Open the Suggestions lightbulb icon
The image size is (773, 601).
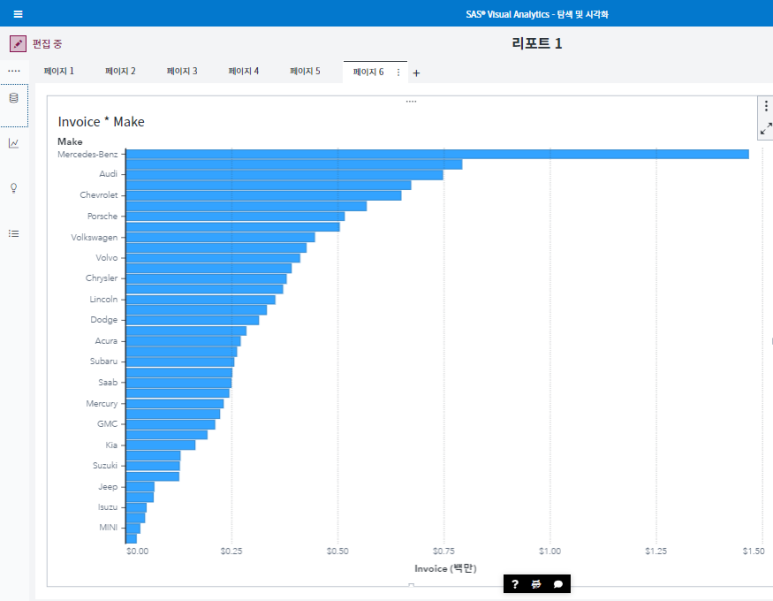tap(14, 188)
